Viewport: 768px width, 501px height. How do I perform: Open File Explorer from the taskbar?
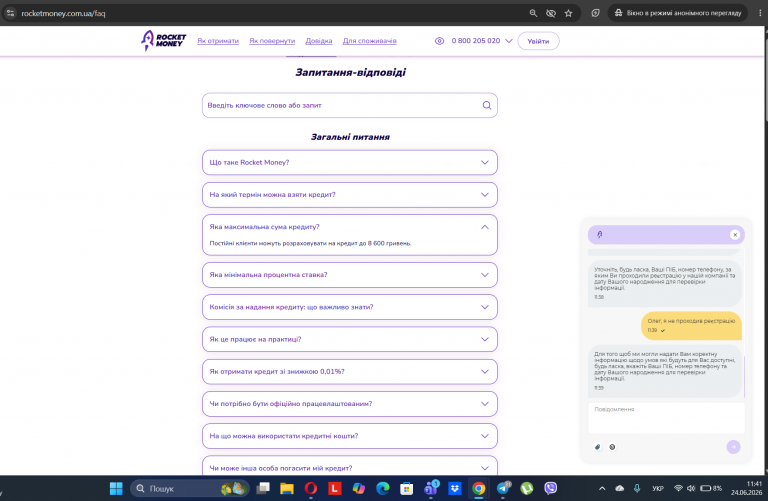[287, 488]
